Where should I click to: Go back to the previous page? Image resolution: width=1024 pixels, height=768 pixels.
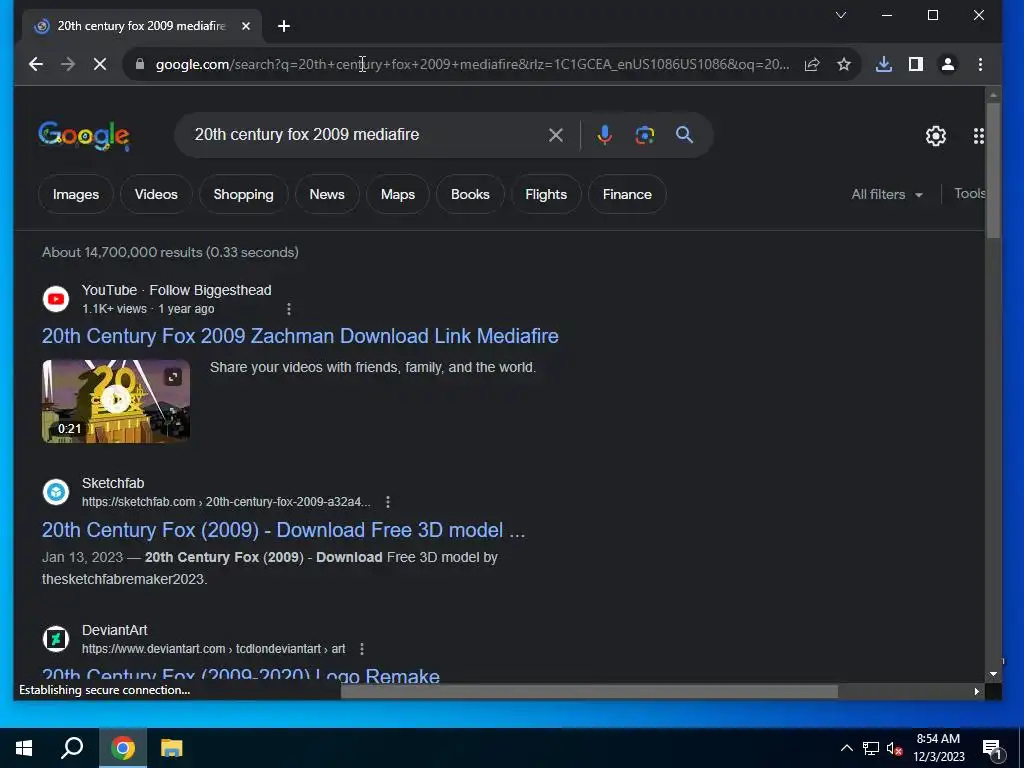36,64
